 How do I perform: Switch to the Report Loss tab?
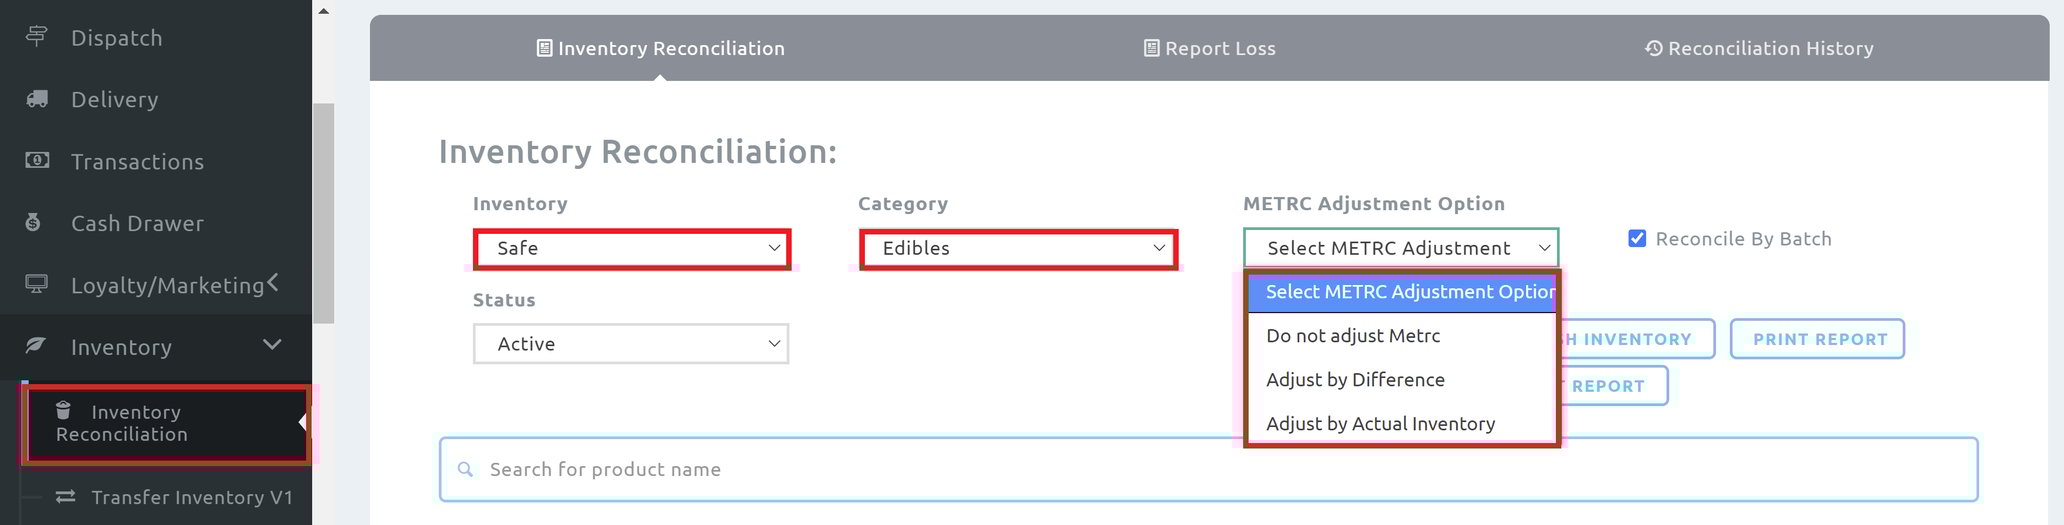tap(1209, 48)
